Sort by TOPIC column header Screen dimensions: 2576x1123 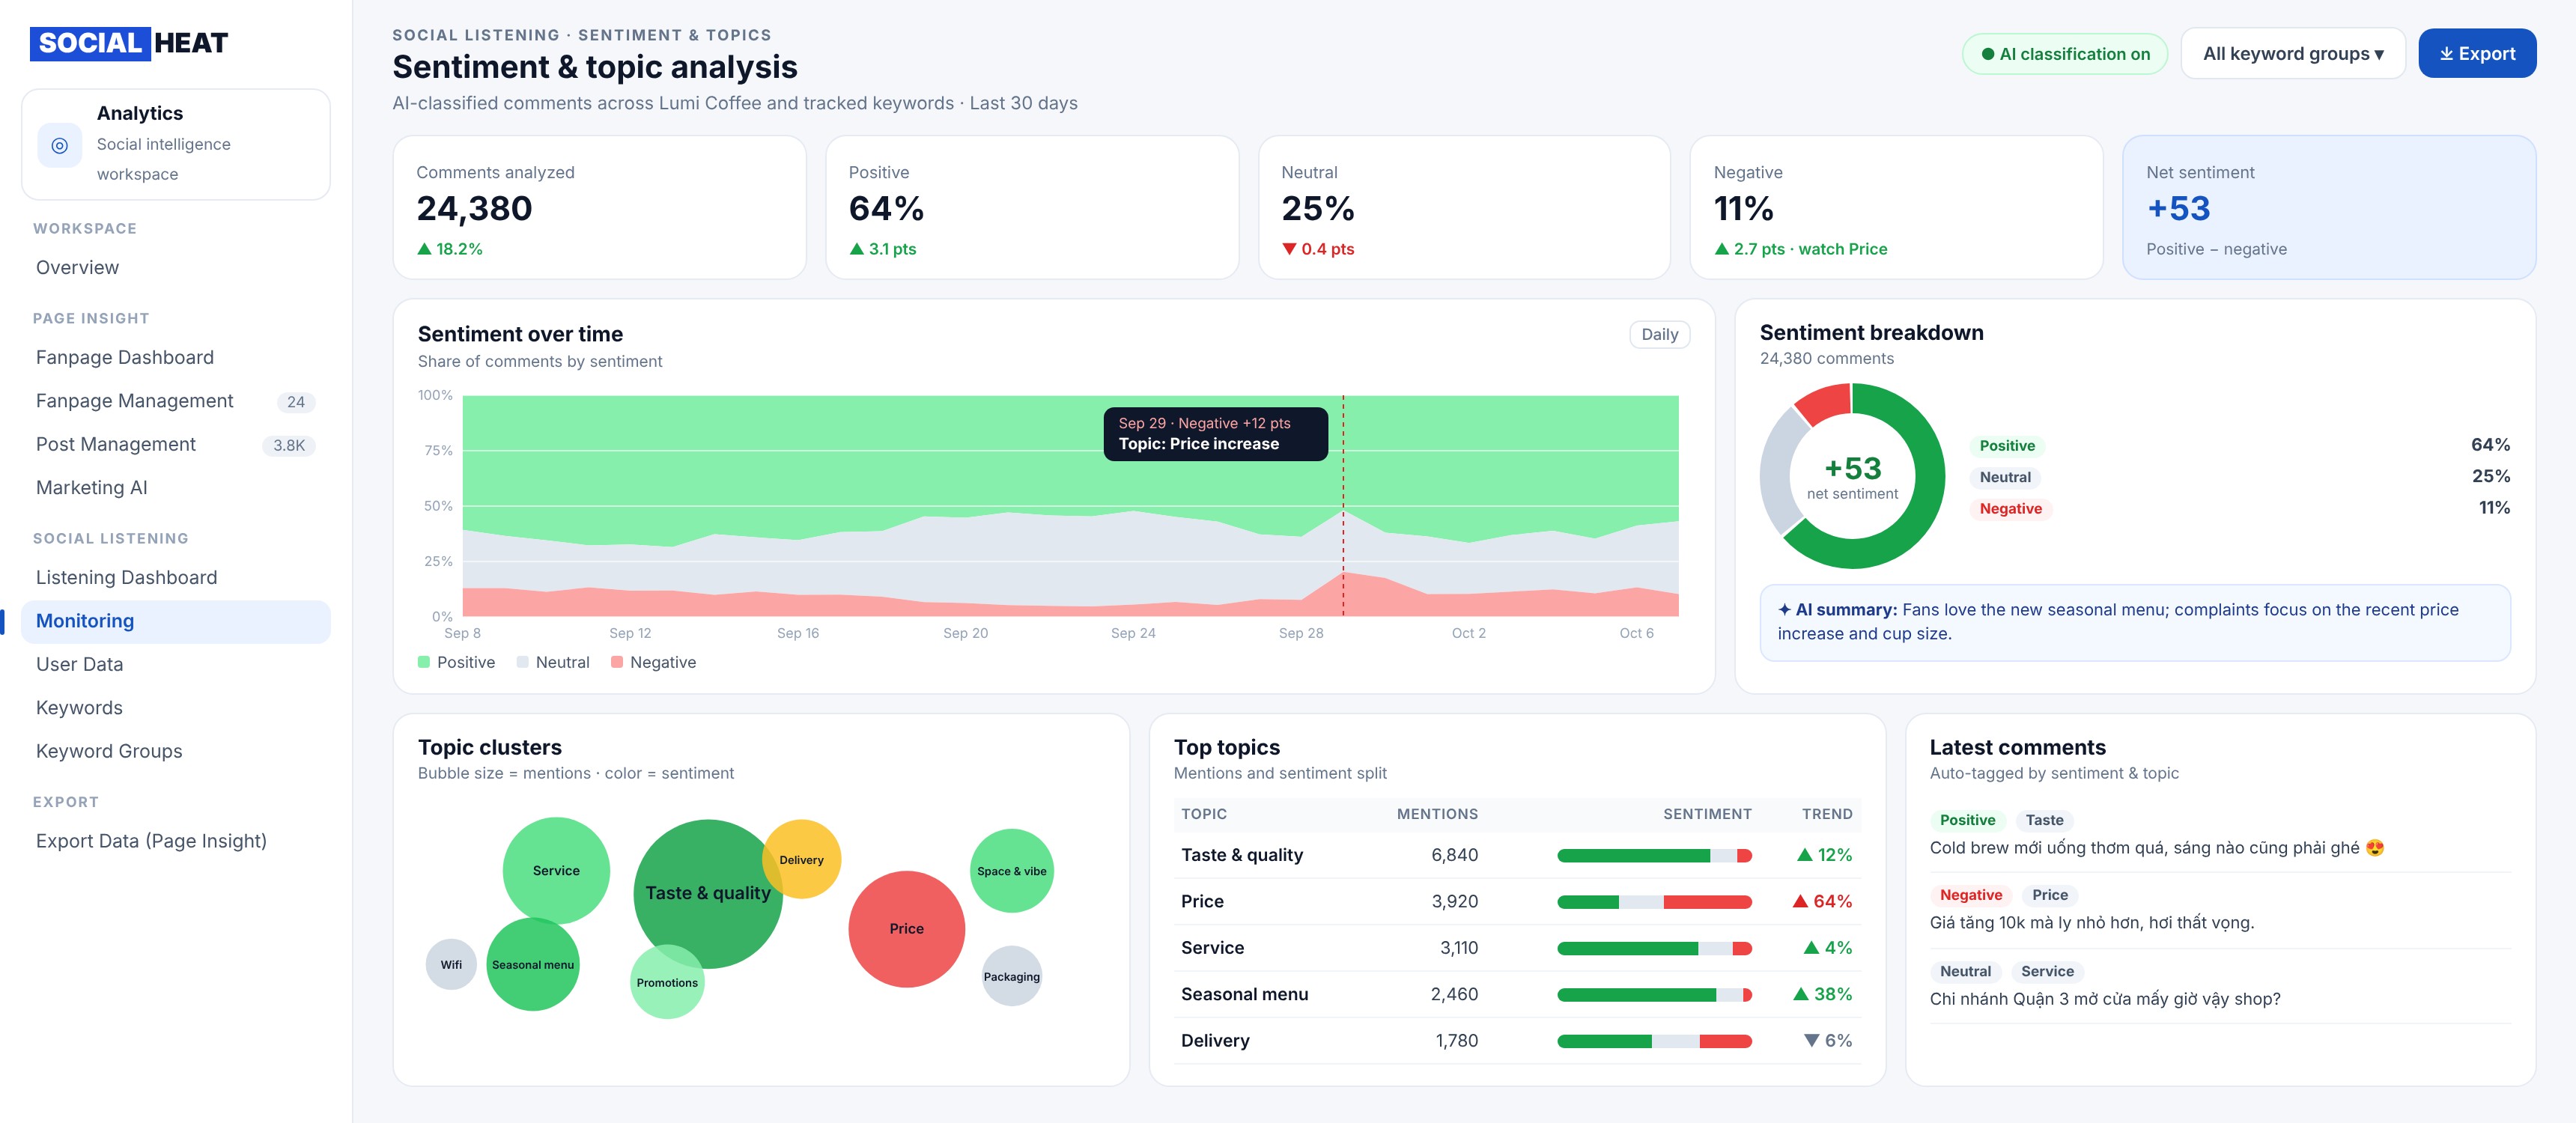tap(1204, 814)
